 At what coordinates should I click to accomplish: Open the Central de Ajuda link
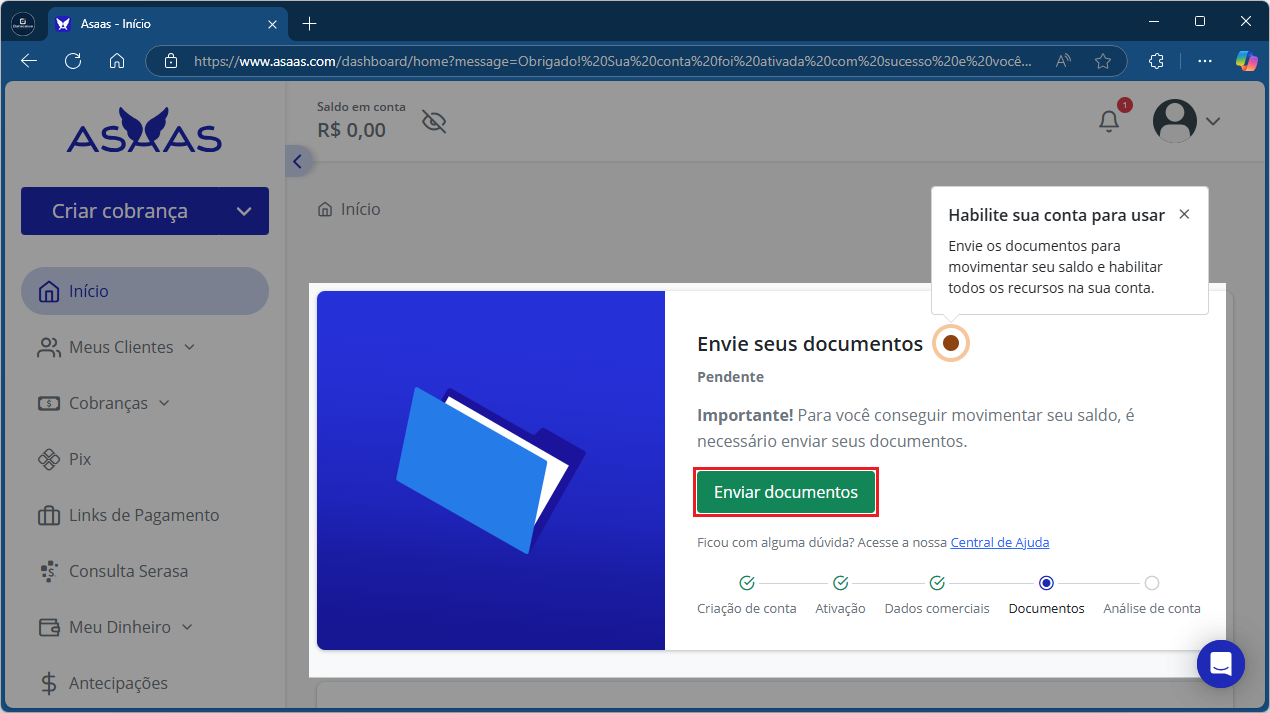click(999, 542)
